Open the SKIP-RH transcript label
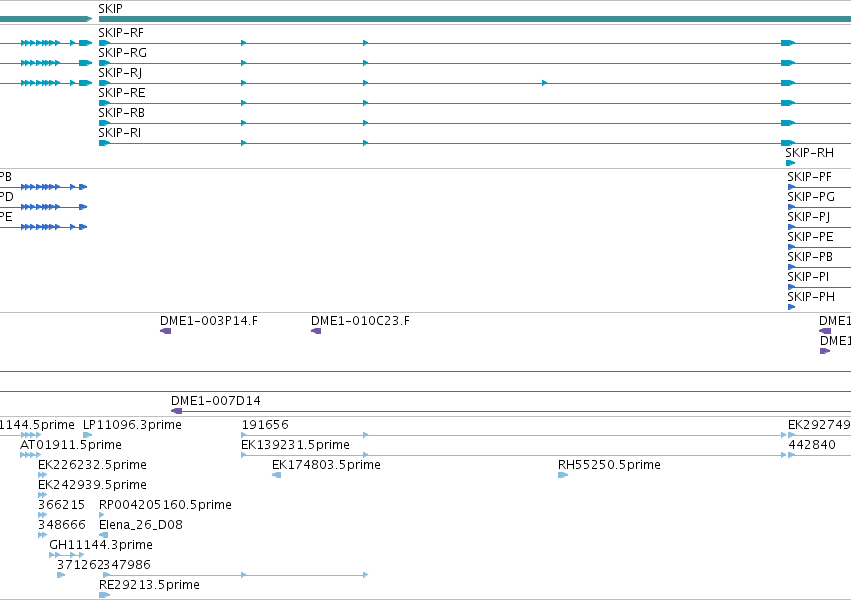 point(809,153)
